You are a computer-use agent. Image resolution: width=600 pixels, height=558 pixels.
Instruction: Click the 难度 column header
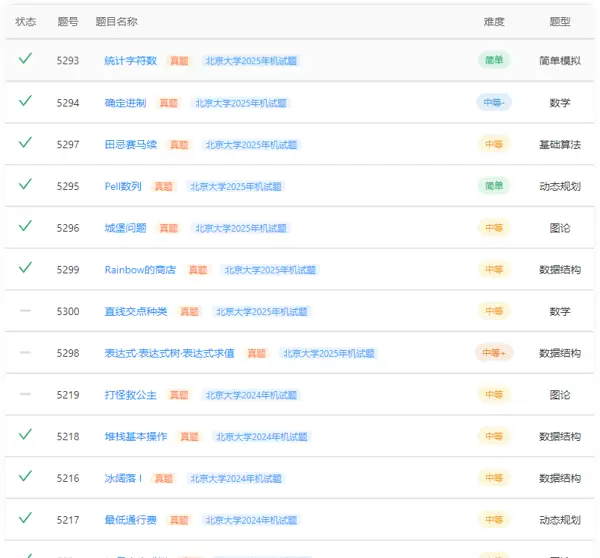494,21
